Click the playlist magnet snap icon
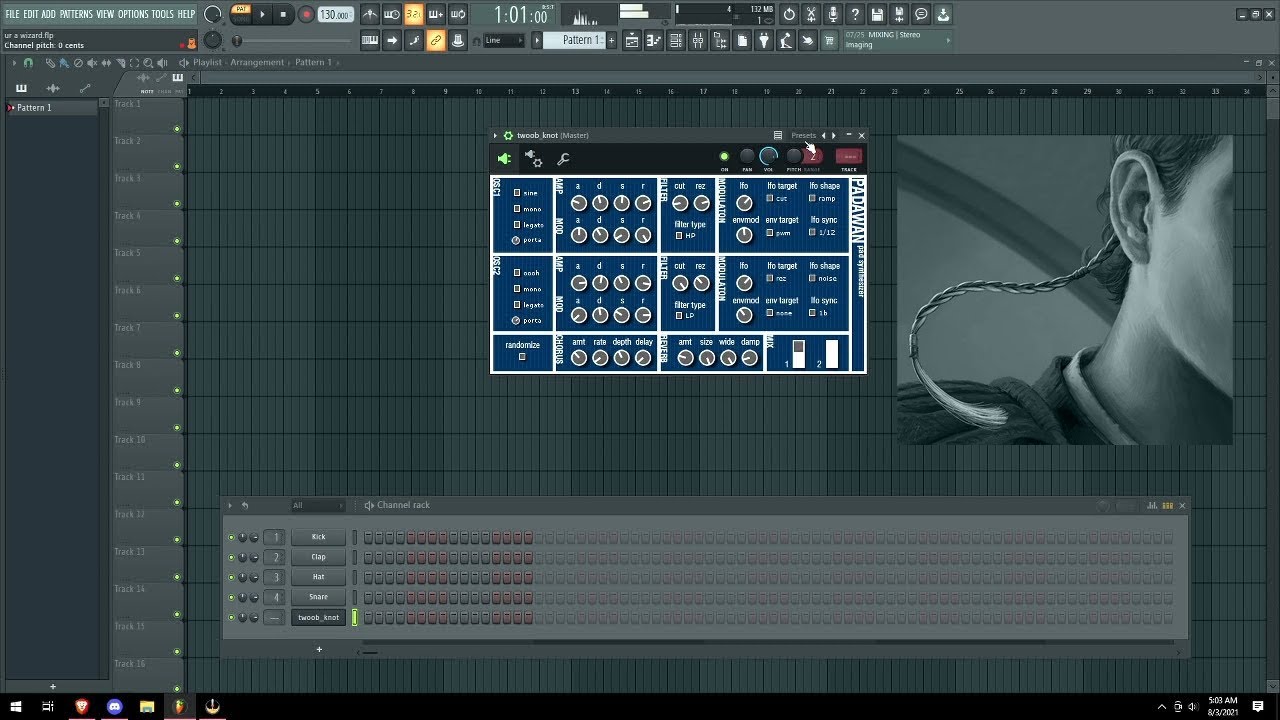1280x720 pixels. click(x=28, y=62)
